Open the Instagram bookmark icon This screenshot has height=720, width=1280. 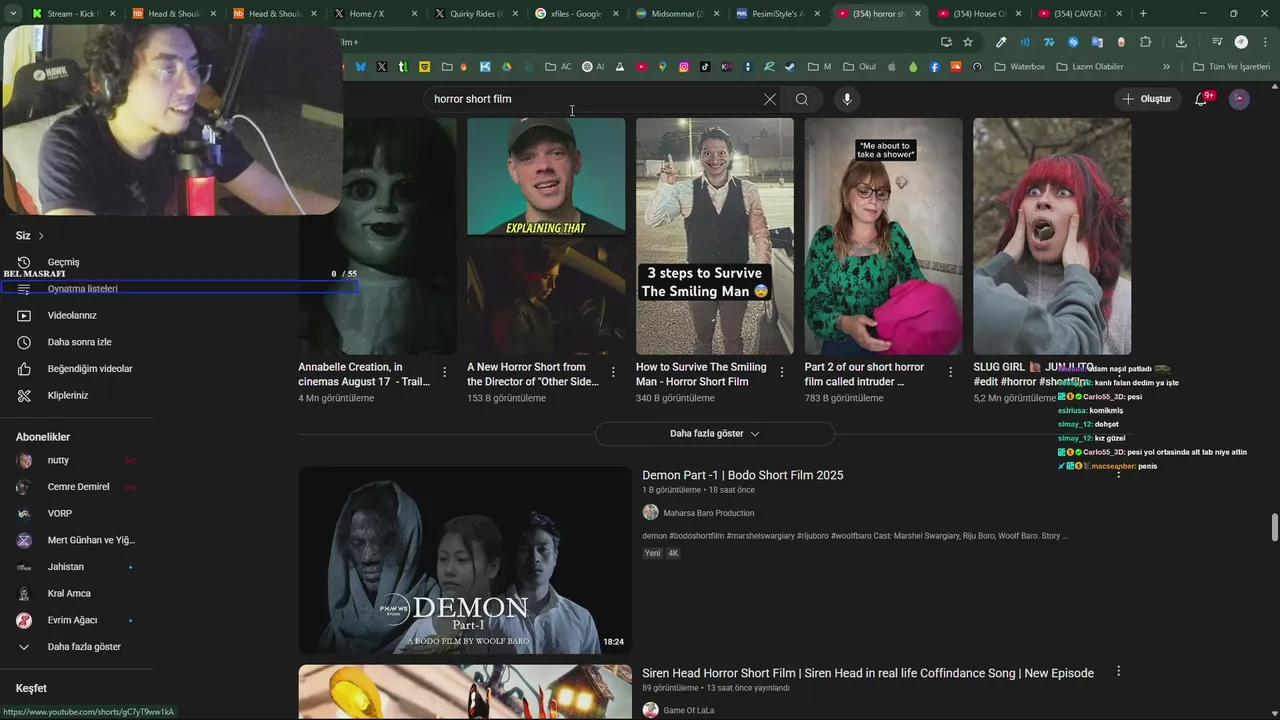tap(684, 67)
